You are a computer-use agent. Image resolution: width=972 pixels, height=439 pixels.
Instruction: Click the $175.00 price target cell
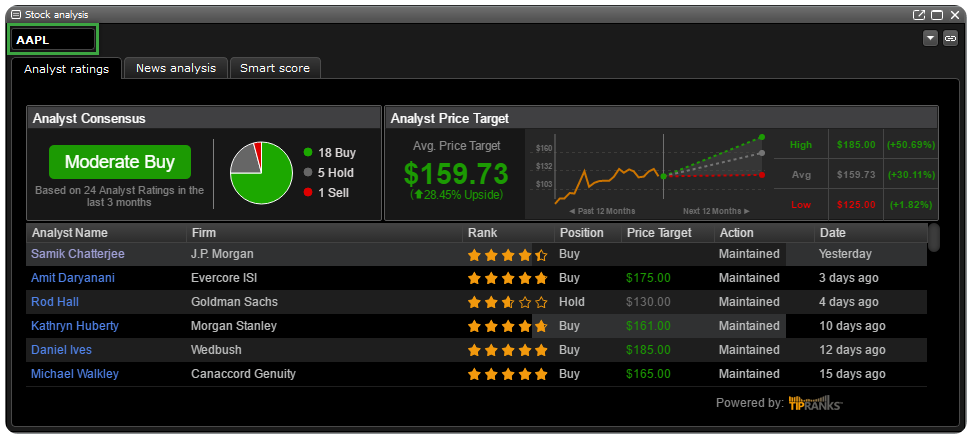[x=648, y=278]
